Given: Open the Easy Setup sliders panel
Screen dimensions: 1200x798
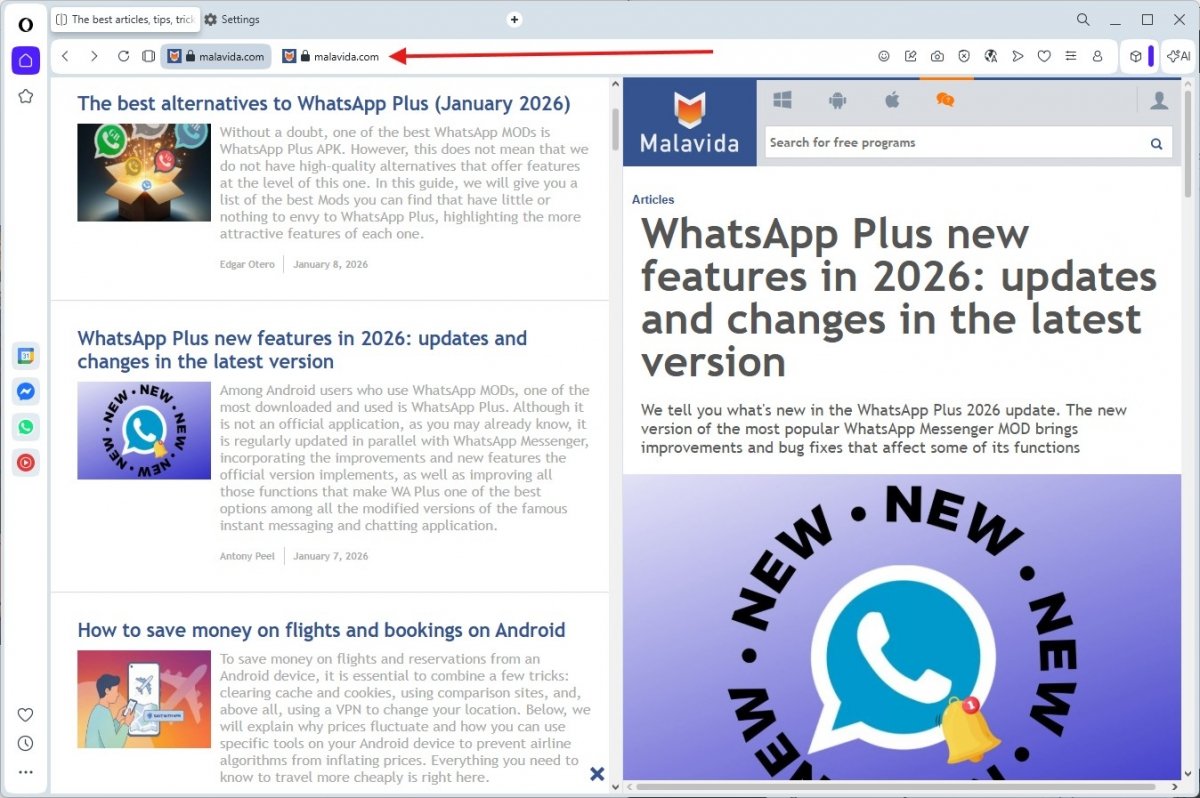Looking at the screenshot, I should tap(1071, 57).
